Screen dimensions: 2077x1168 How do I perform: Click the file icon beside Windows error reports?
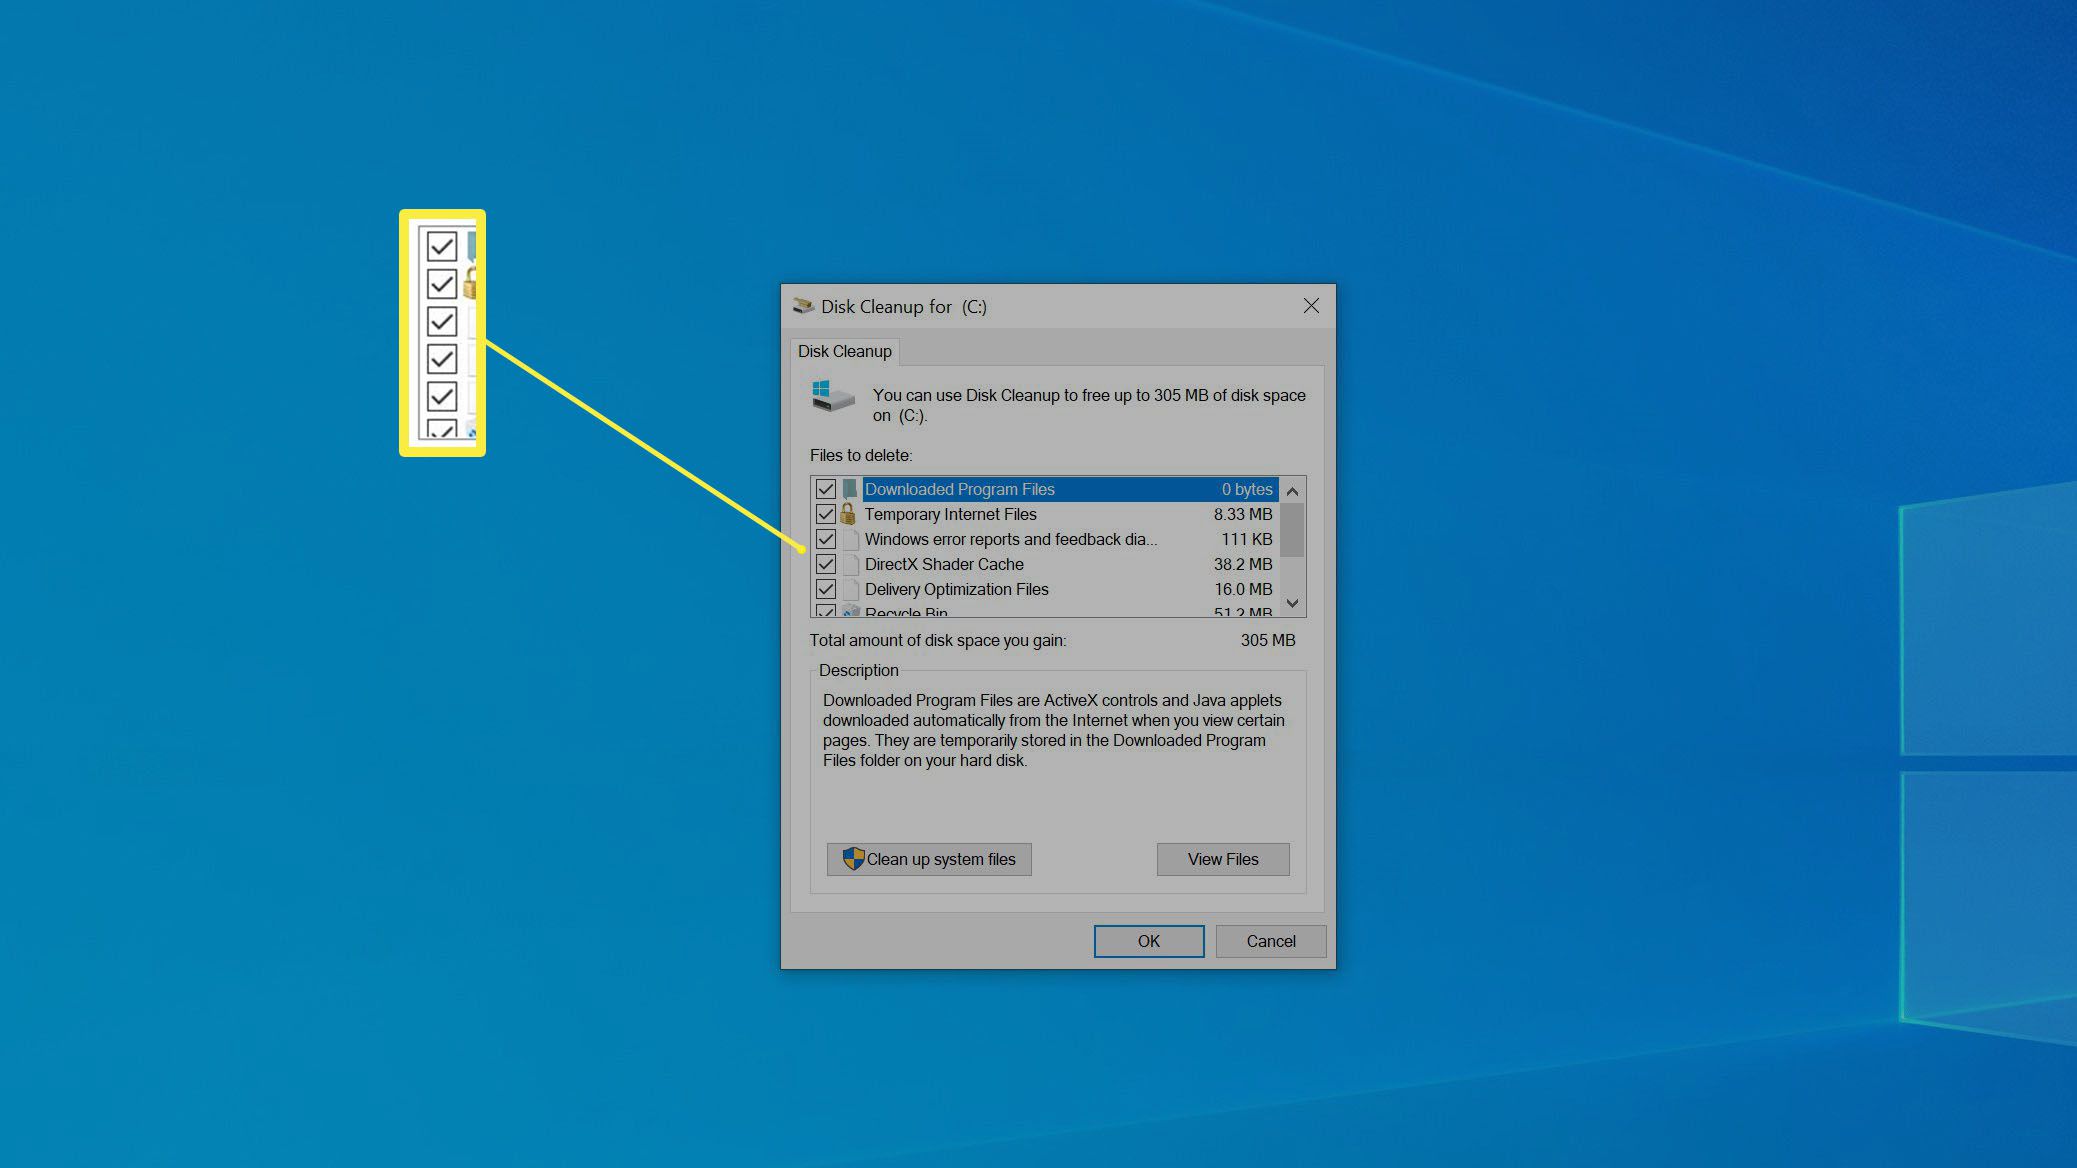[850, 539]
